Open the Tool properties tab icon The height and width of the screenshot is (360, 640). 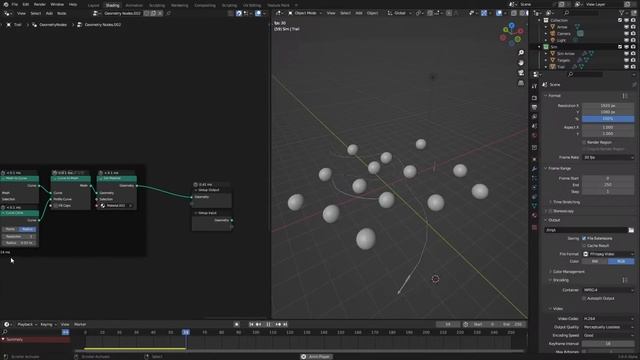point(534,86)
